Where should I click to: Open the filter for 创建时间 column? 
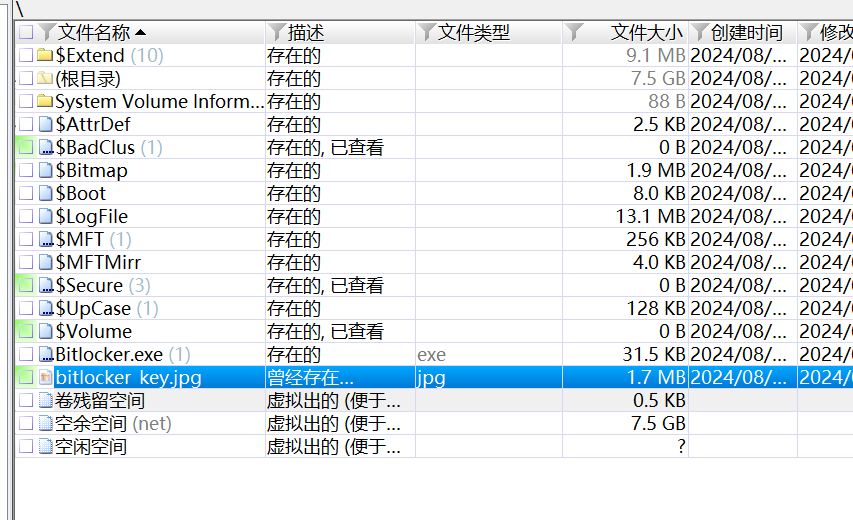click(x=701, y=32)
